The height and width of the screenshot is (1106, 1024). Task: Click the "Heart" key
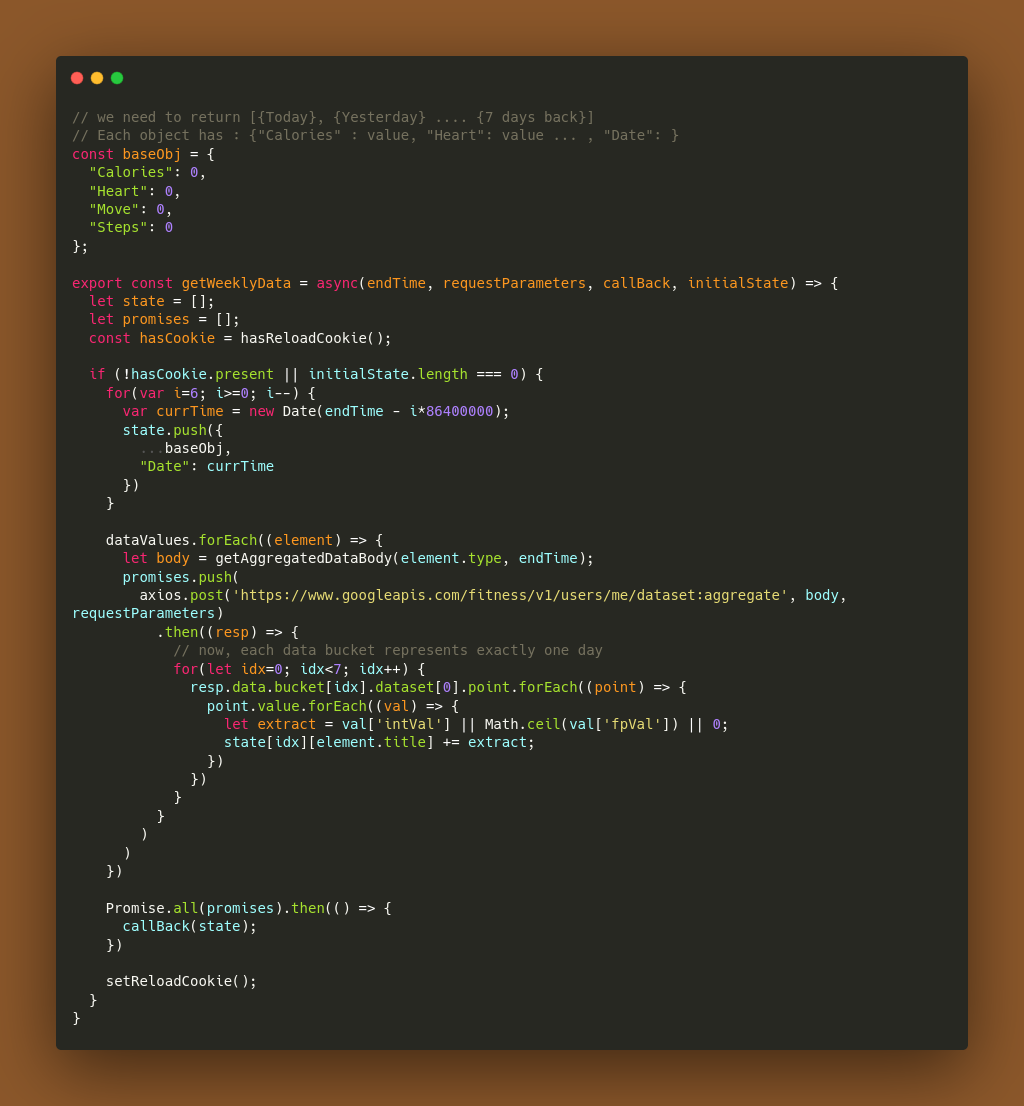point(118,191)
